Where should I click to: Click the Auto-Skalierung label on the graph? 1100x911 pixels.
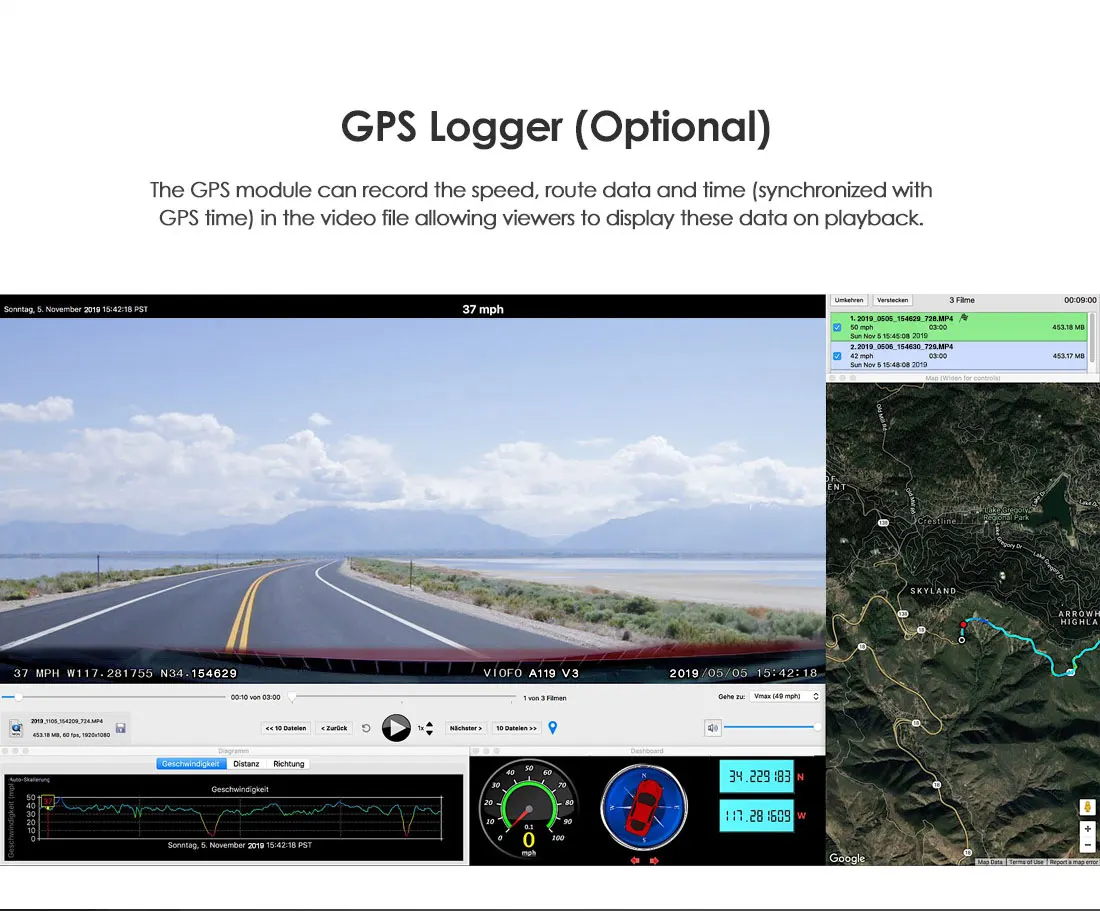tap(30, 780)
